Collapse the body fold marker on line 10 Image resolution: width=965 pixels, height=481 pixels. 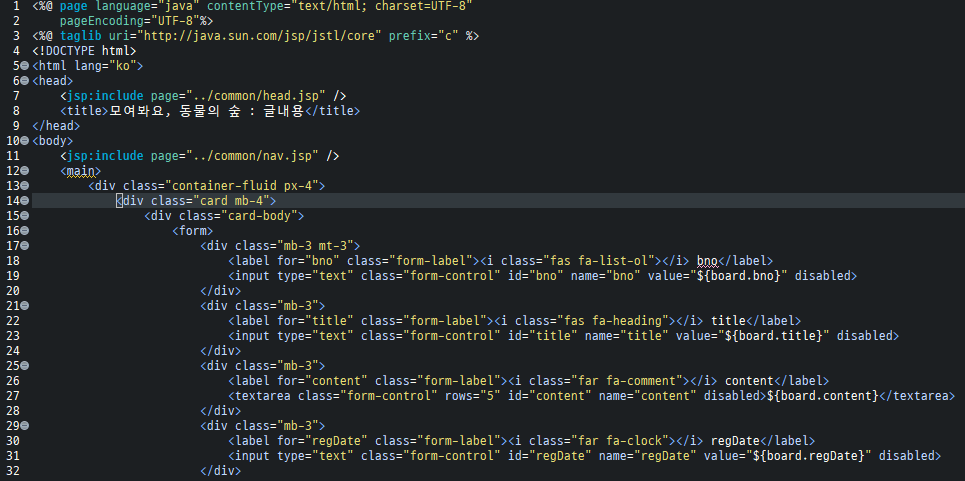25,141
